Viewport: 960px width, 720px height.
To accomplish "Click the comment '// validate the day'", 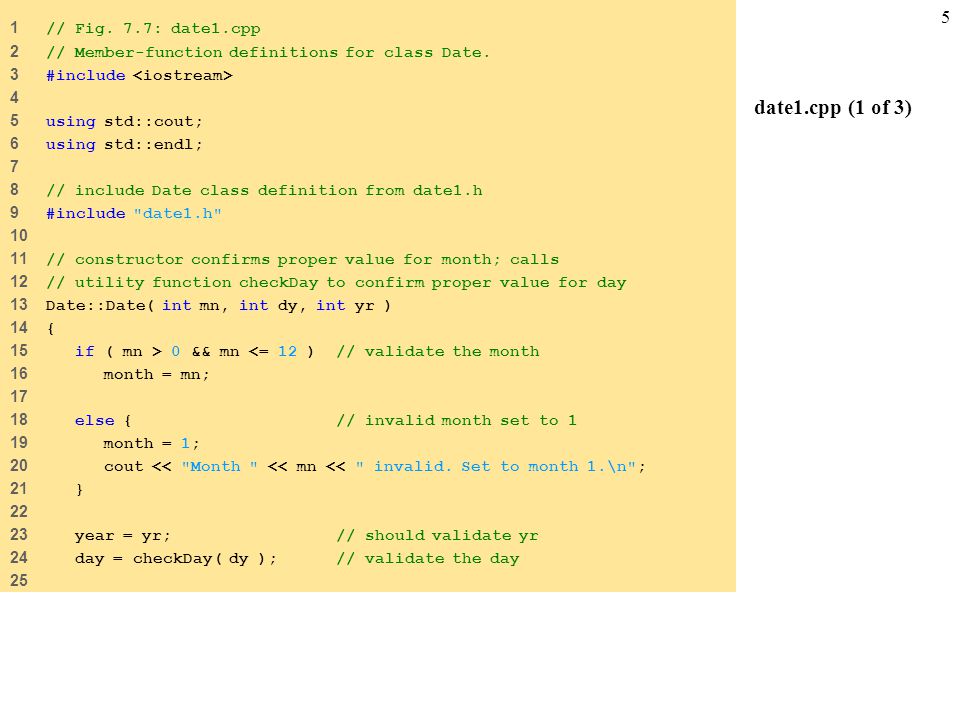I will point(427,558).
